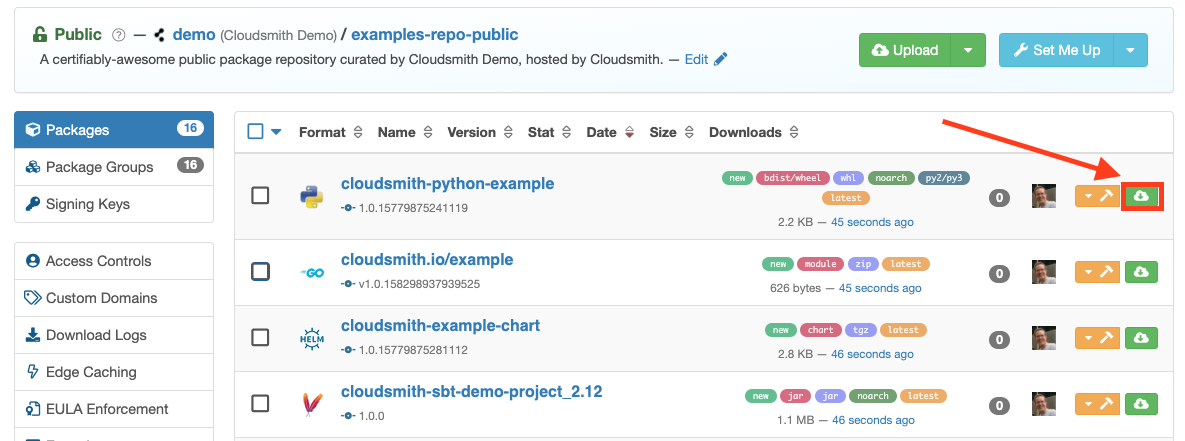Sort packages by Size column

672,132
